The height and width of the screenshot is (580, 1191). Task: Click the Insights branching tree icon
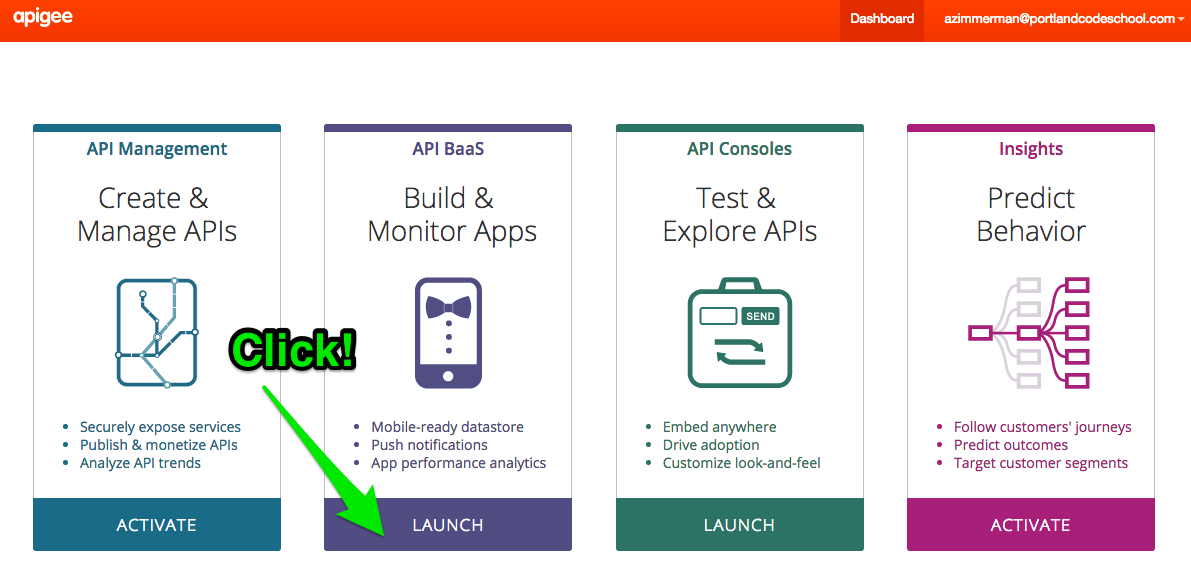1030,333
